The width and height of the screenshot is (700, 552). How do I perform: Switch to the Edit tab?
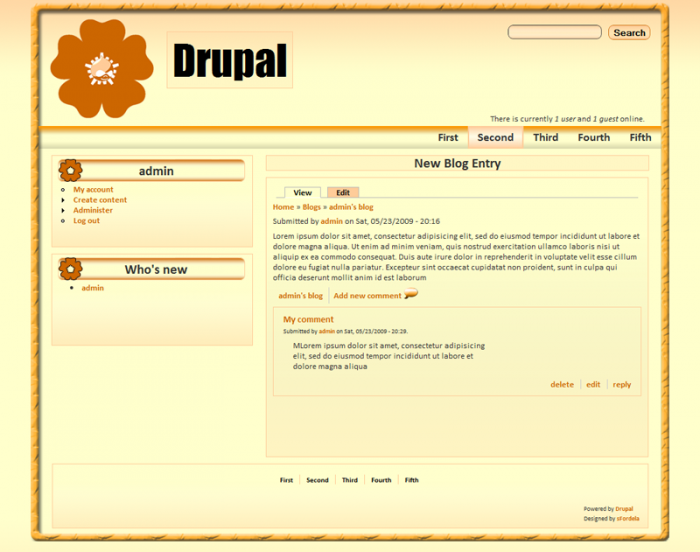(343, 192)
